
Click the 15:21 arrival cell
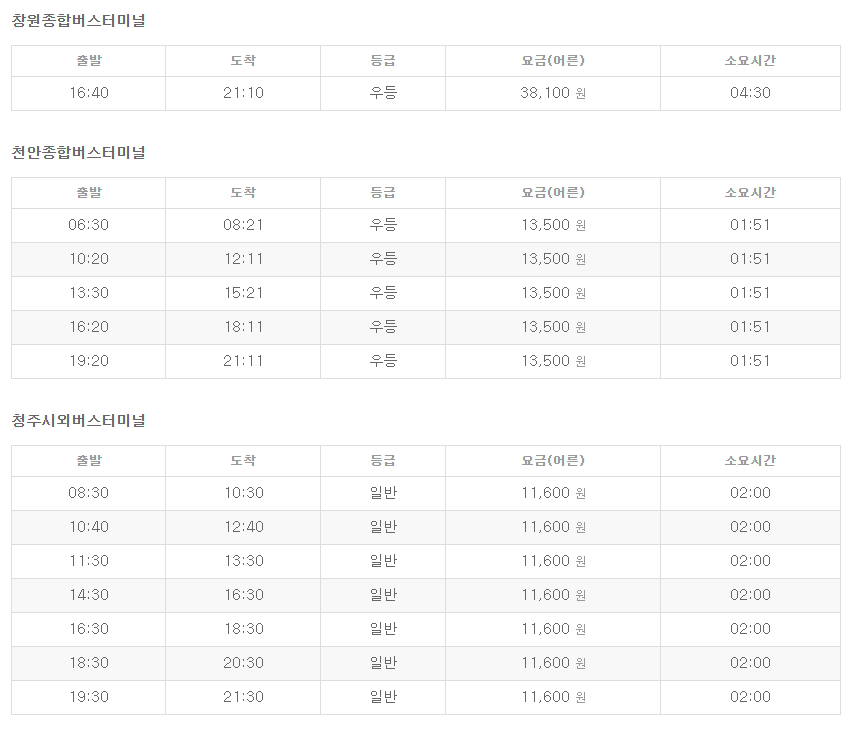tap(243, 293)
